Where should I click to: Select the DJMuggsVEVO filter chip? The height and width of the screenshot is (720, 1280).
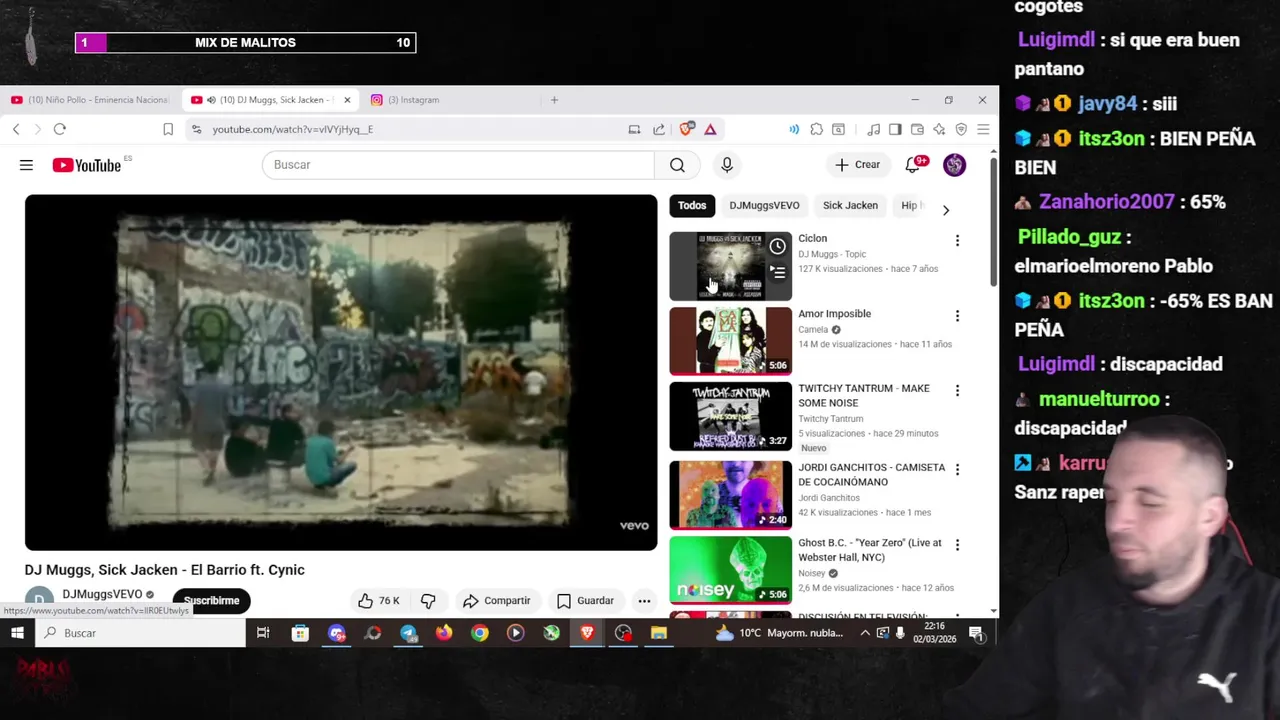point(764,205)
